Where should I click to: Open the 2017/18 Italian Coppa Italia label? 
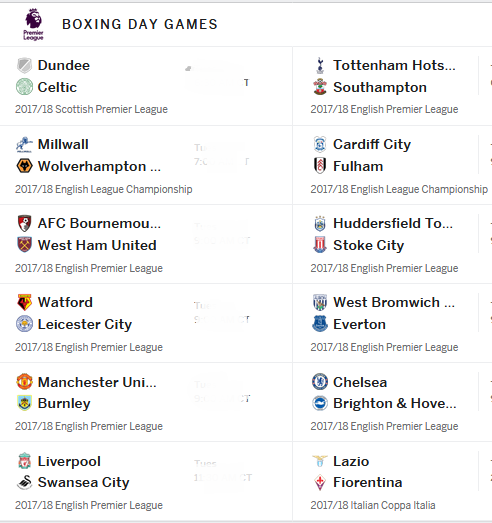tap(373, 505)
